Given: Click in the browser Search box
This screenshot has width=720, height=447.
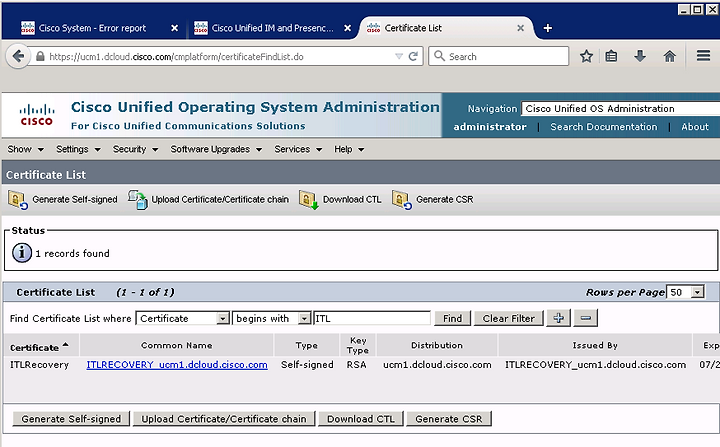Looking at the screenshot, I should 499,57.
